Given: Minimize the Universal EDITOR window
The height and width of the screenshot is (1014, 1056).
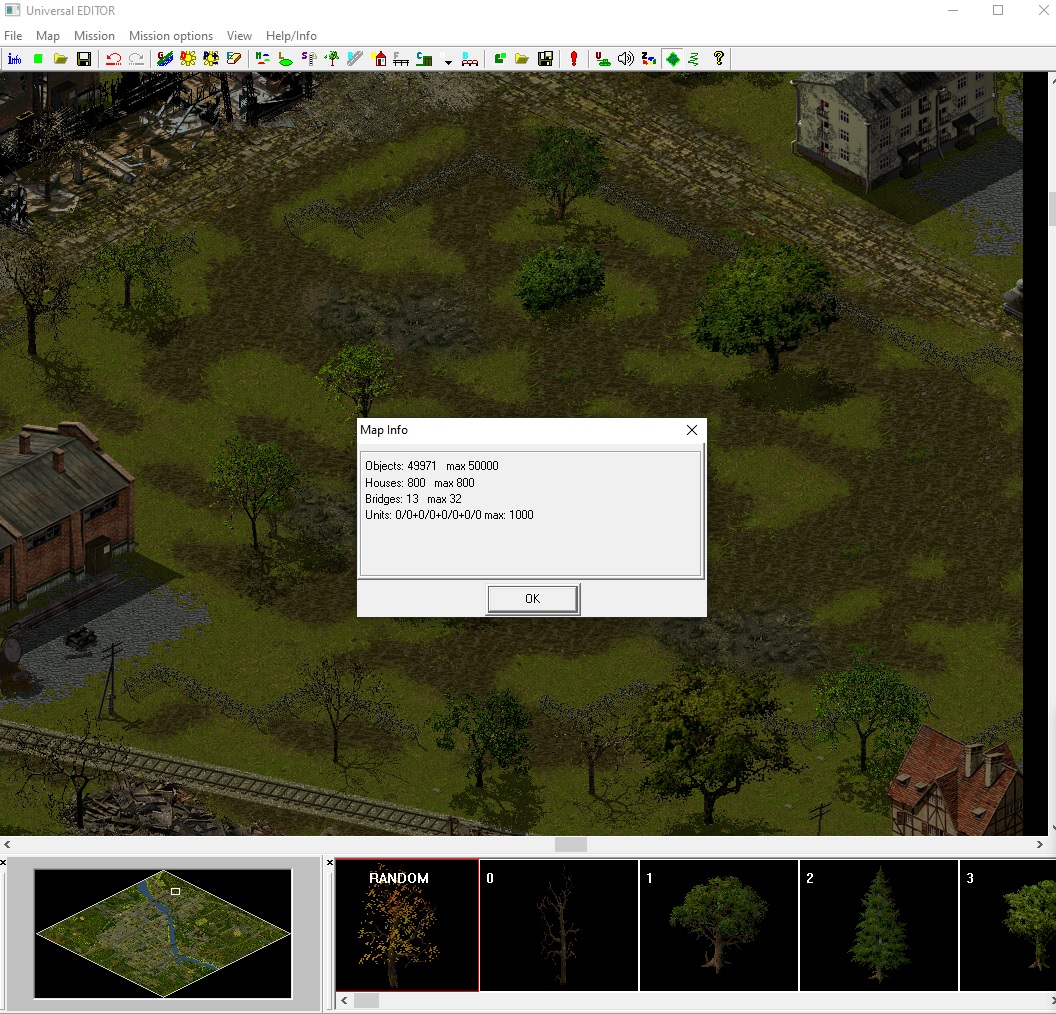Looking at the screenshot, I should [953, 10].
